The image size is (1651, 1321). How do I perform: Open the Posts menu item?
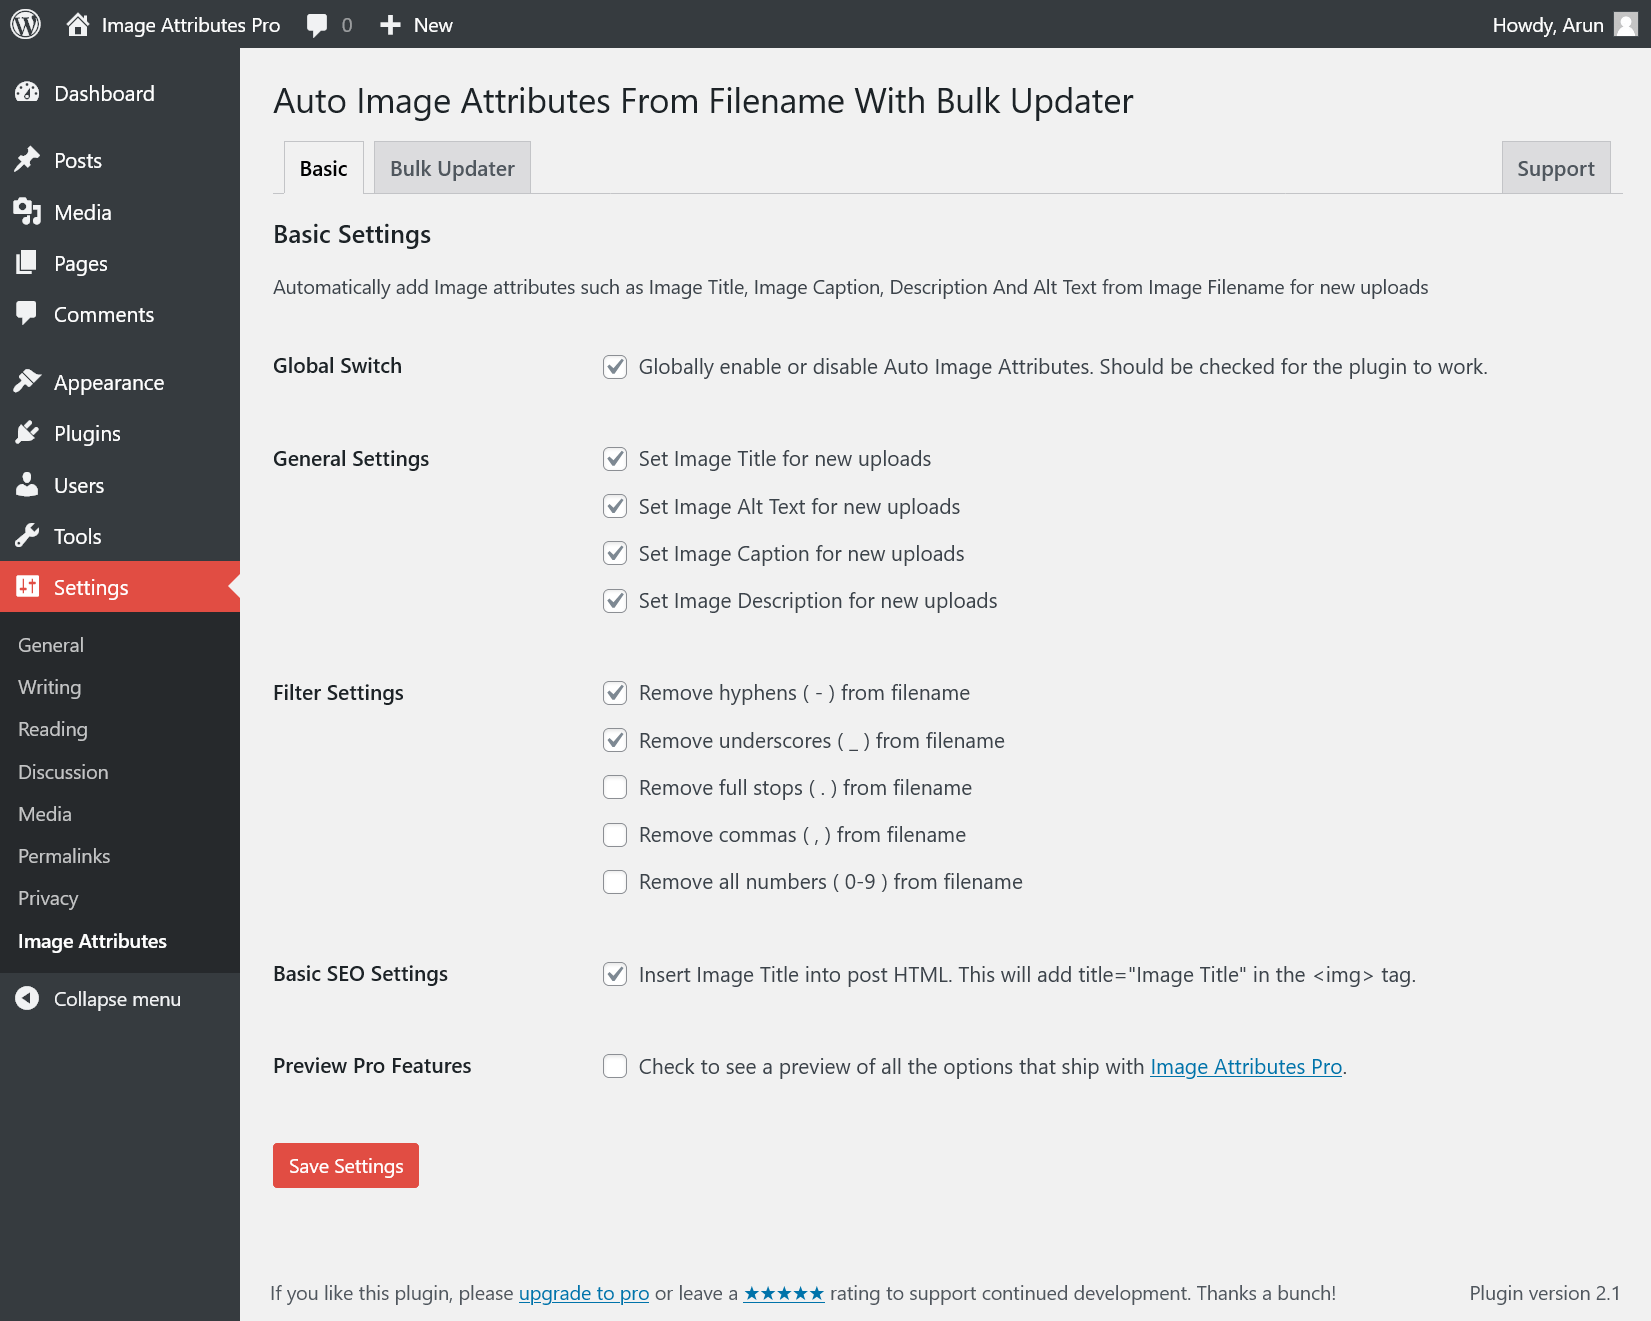point(78,160)
